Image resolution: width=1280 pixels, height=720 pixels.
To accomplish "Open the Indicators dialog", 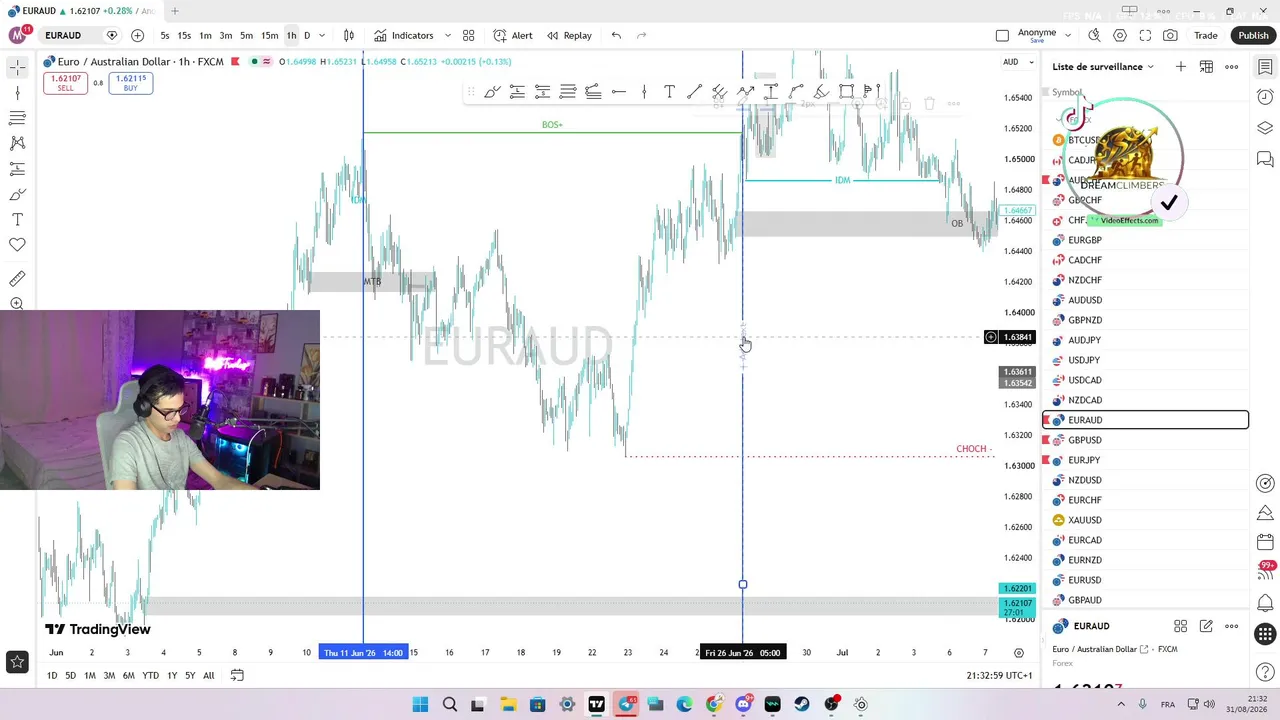I will 403,36.
